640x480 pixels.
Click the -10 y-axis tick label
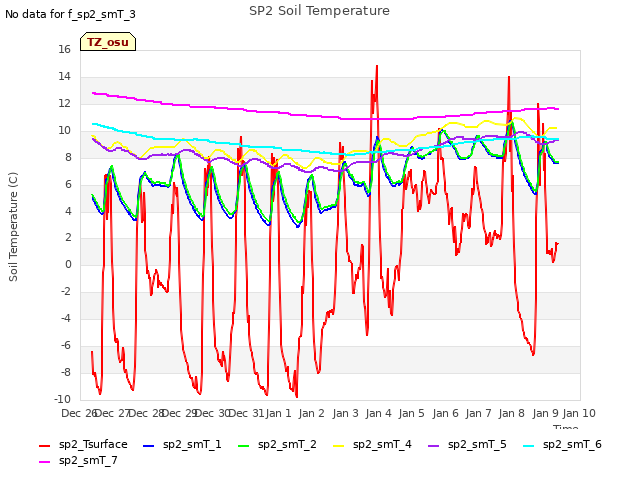62,399
